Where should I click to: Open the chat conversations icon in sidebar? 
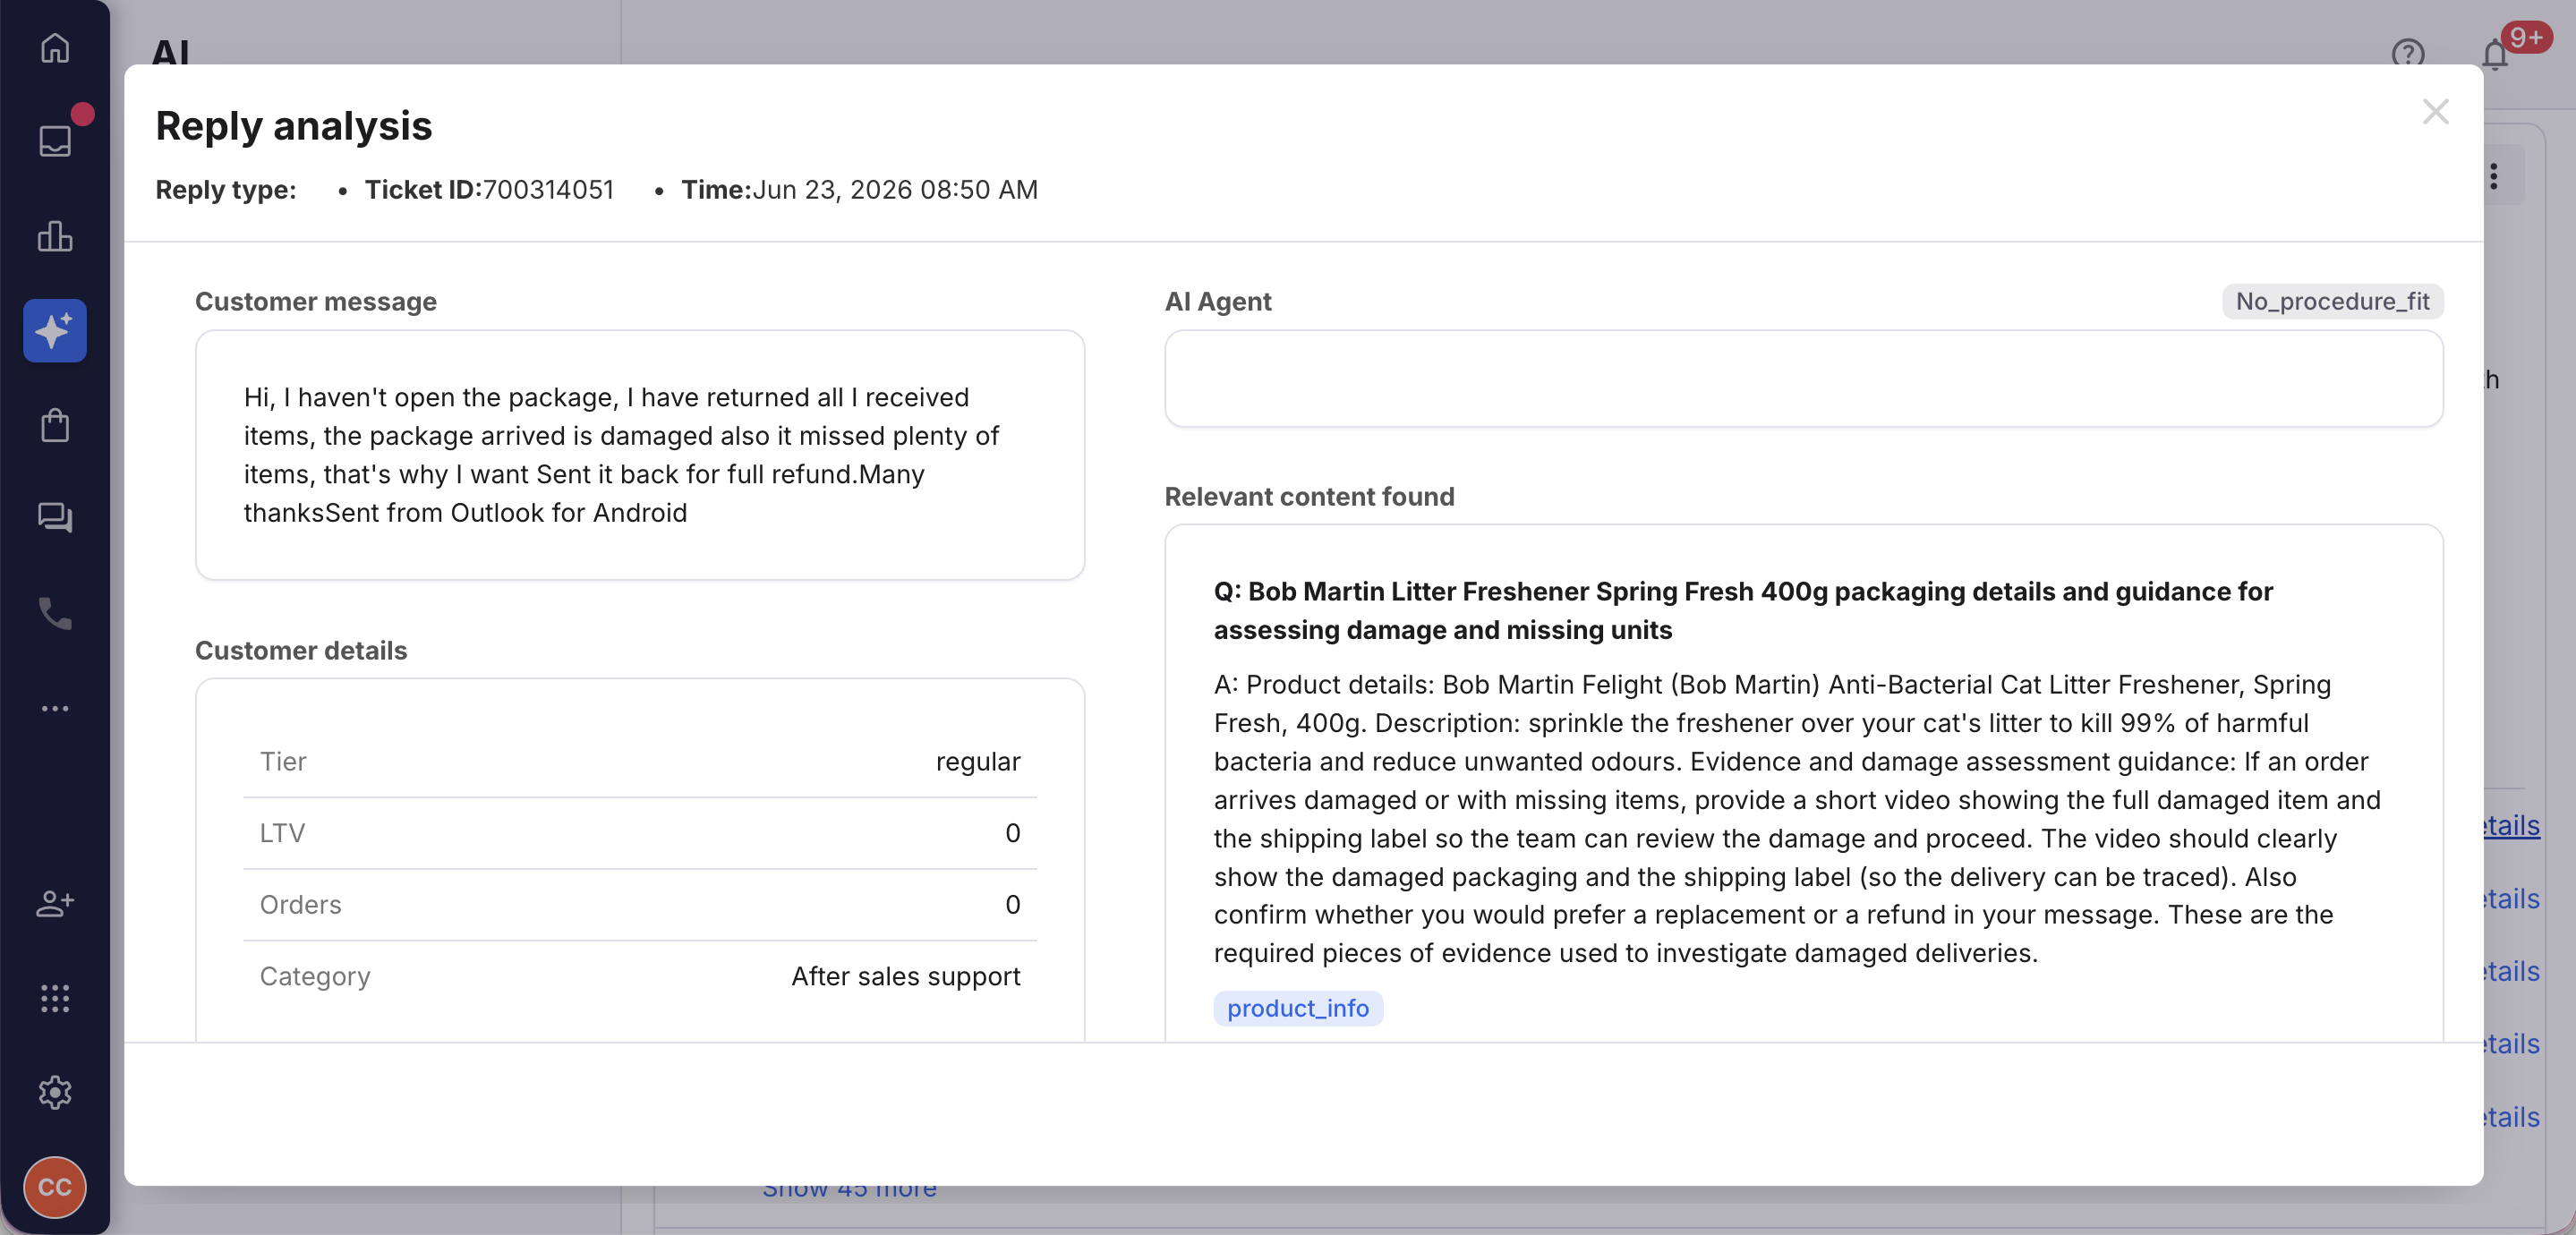tap(55, 518)
